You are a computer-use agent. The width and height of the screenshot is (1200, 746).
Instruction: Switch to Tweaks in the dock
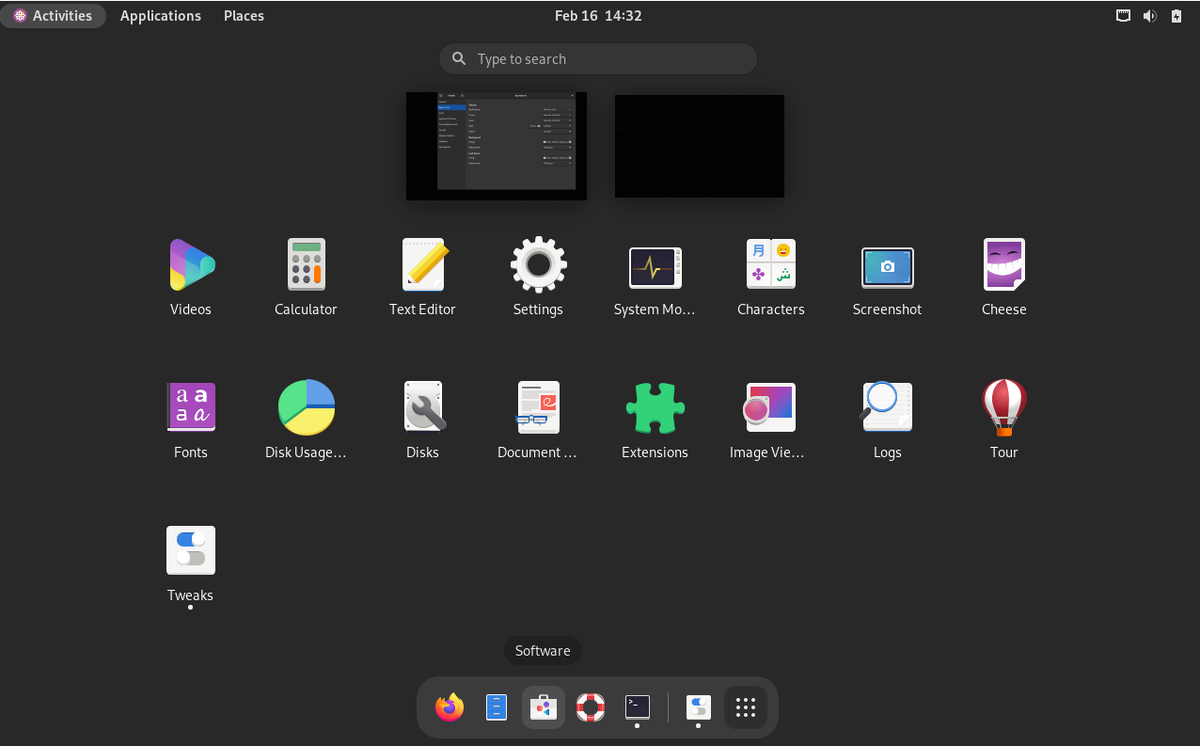click(698, 708)
